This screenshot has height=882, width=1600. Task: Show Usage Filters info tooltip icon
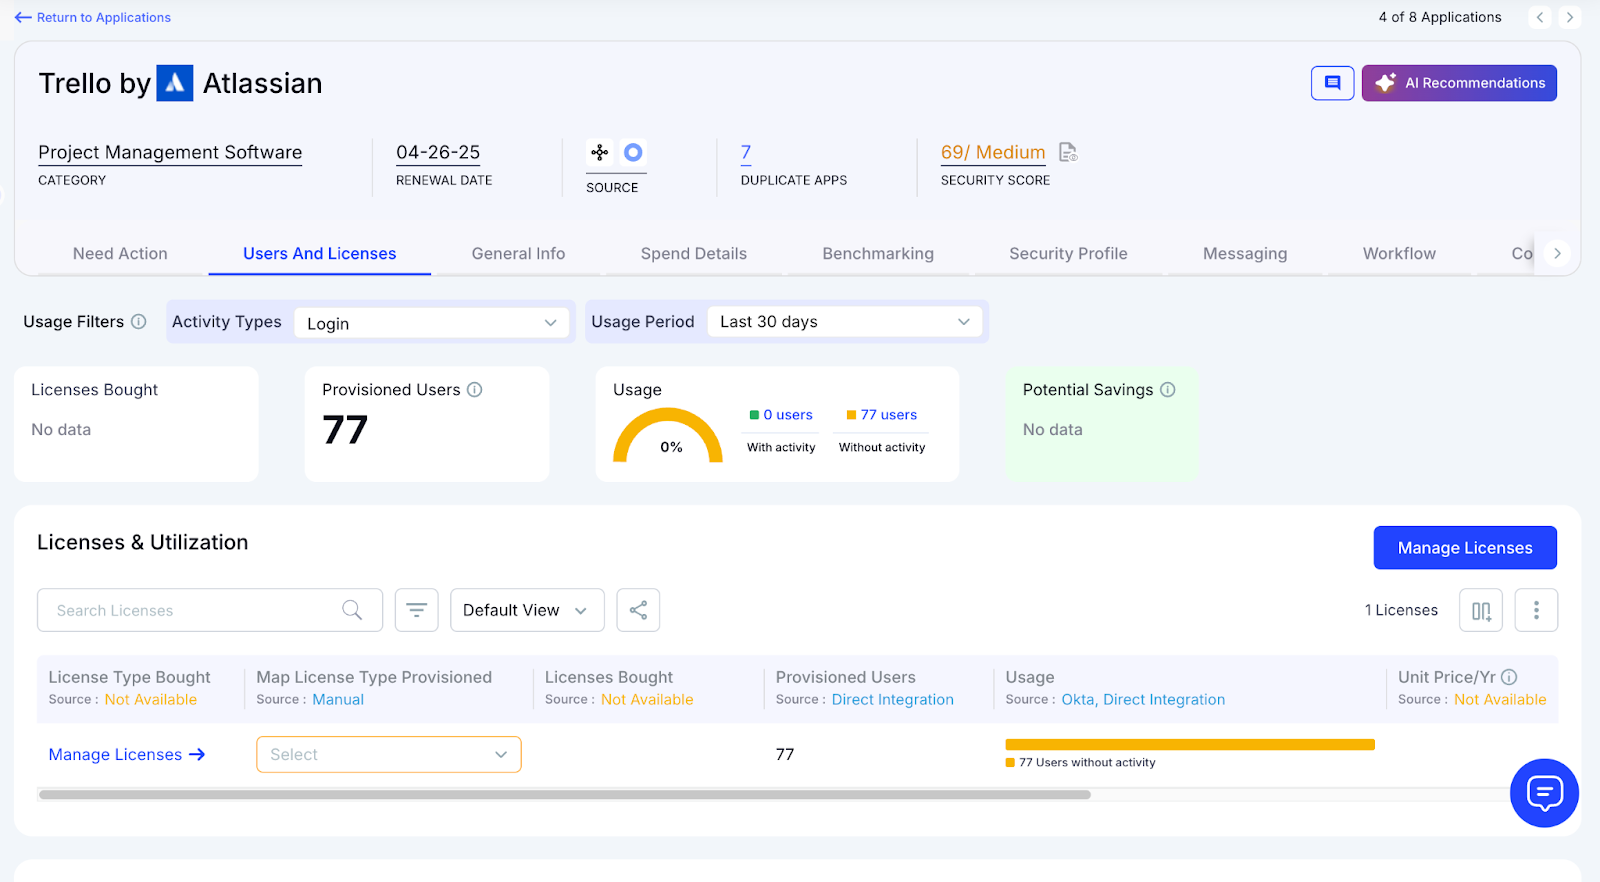(x=139, y=321)
